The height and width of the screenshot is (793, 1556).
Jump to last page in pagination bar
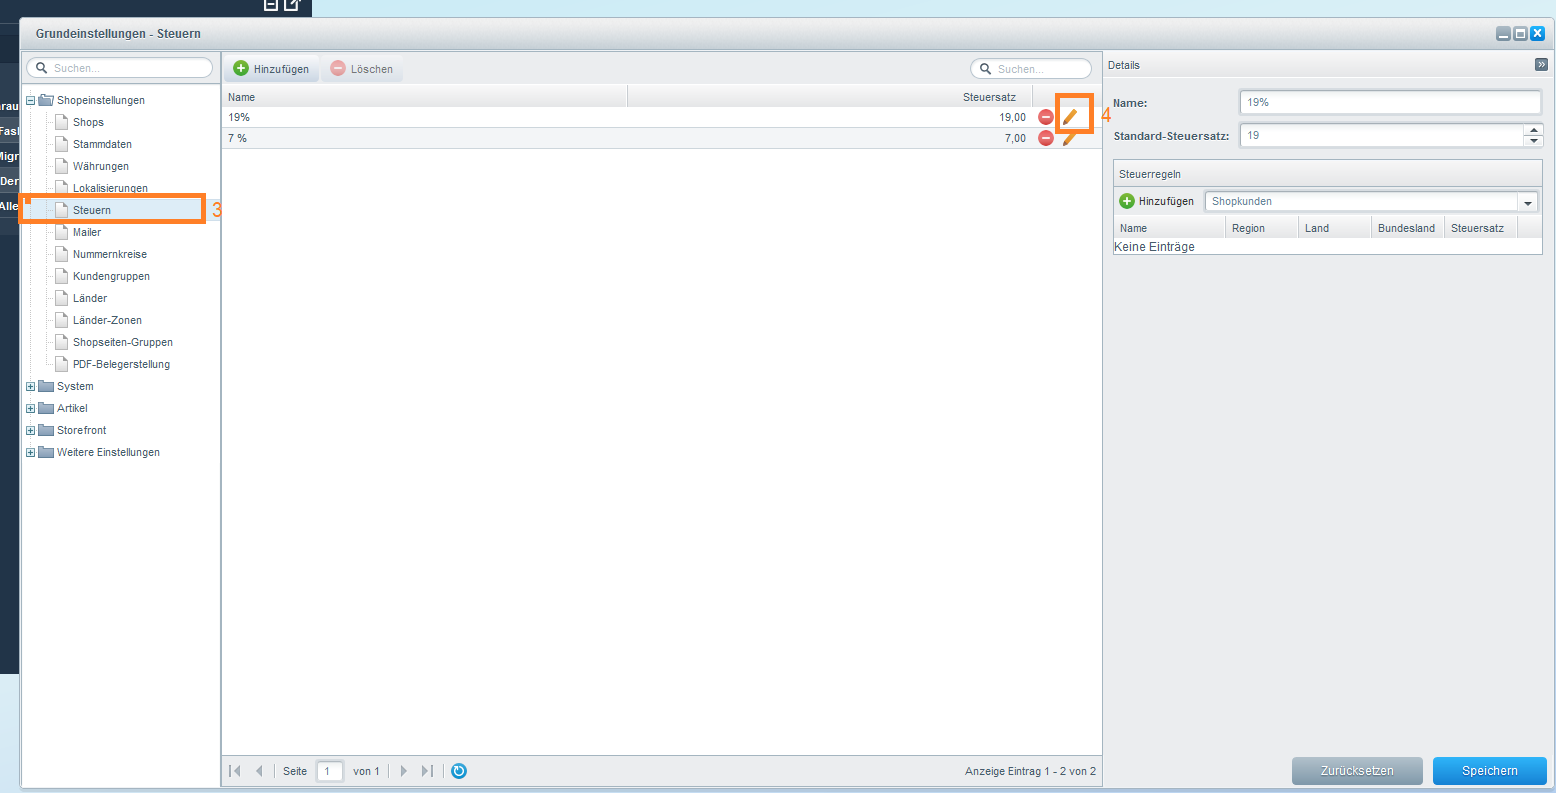click(427, 771)
